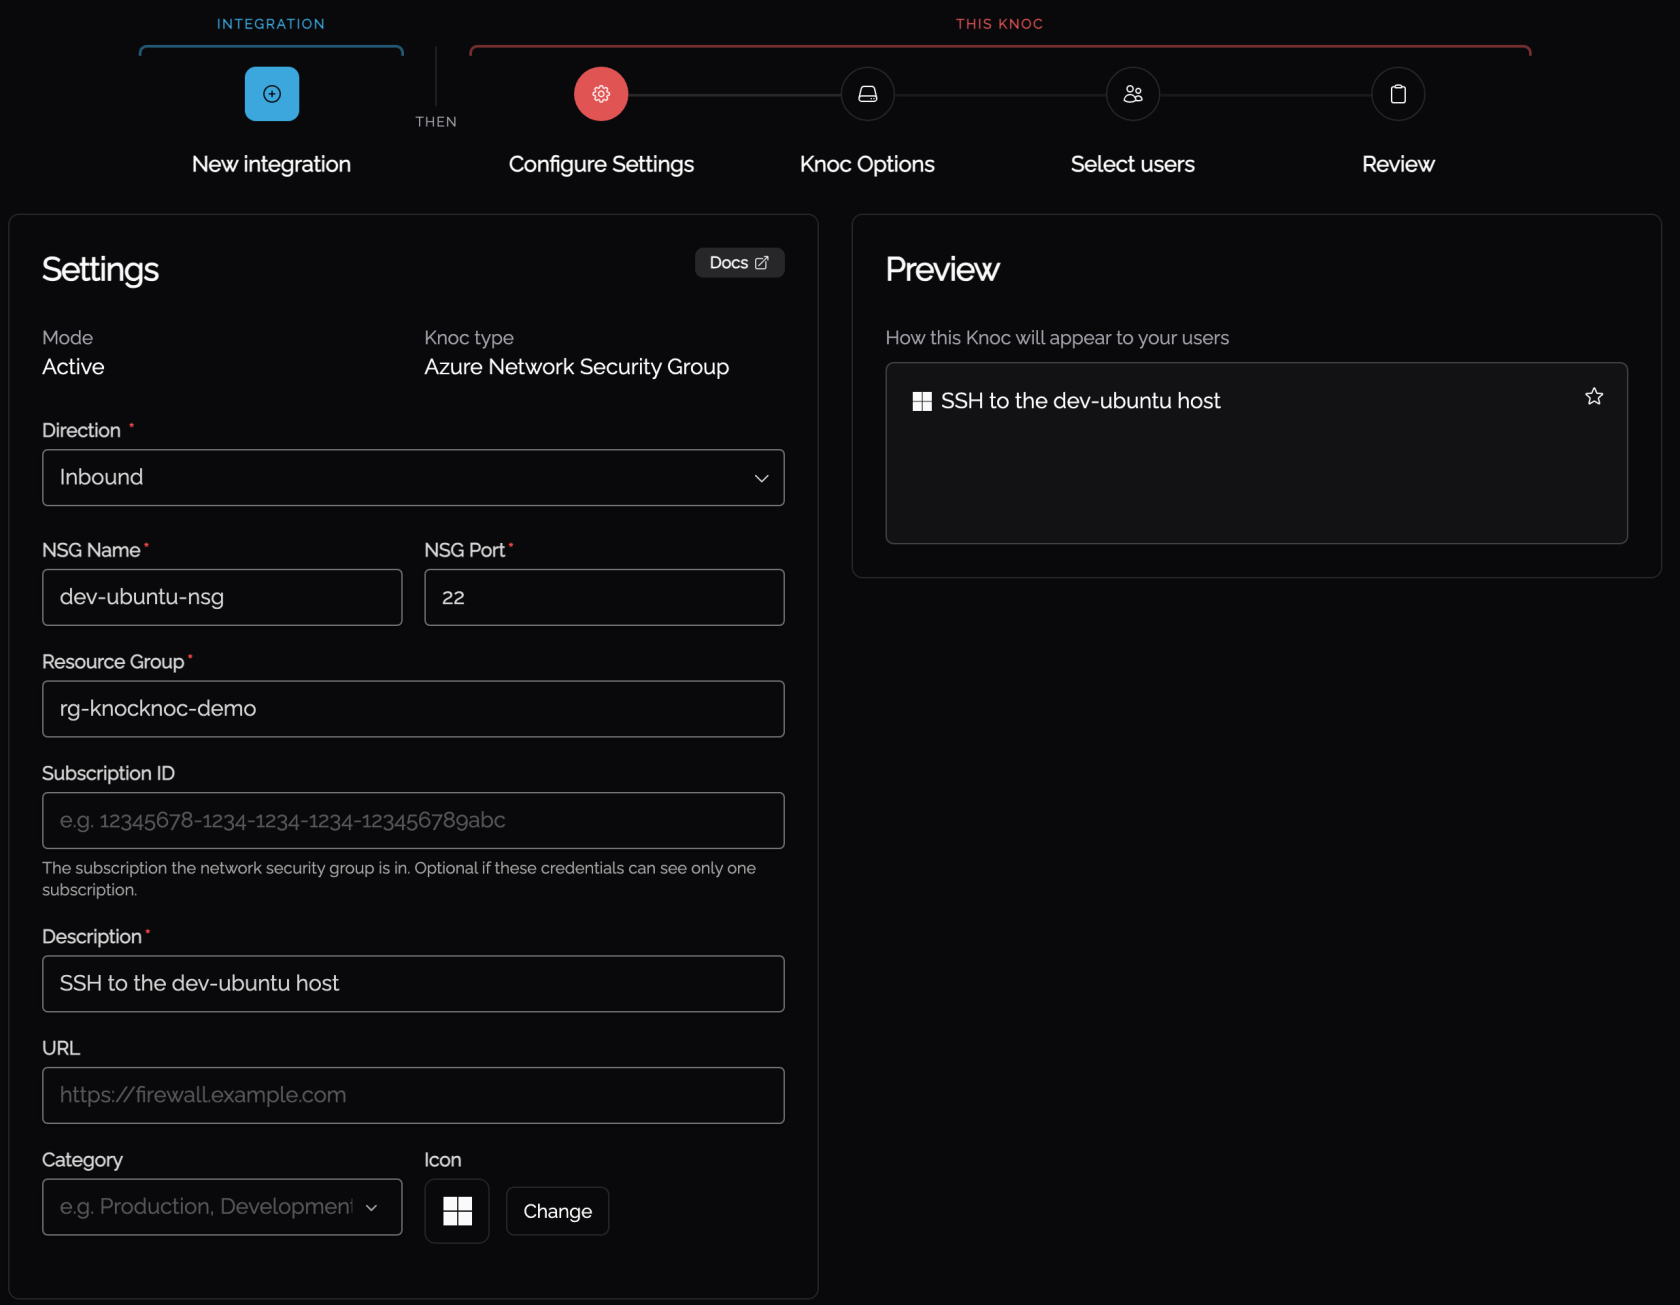Click the Change icon button

coord(558,1211)
